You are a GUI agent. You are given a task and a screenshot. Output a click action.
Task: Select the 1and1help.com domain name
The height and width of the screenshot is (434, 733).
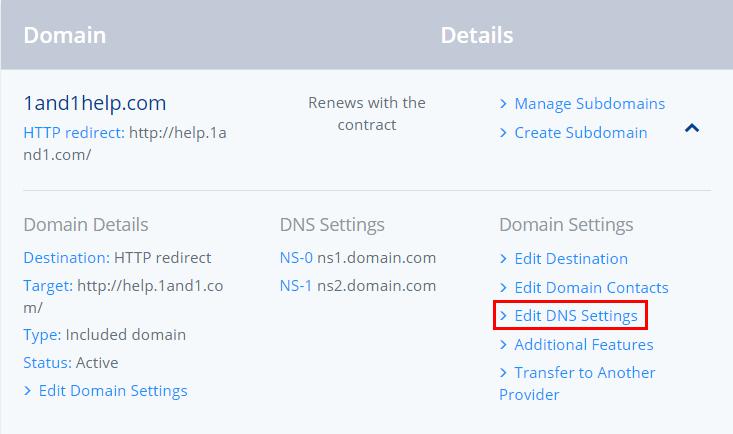pos(95,103)
